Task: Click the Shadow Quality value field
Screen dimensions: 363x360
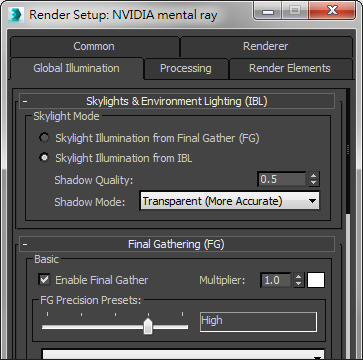Action: [x=282, y=179]
